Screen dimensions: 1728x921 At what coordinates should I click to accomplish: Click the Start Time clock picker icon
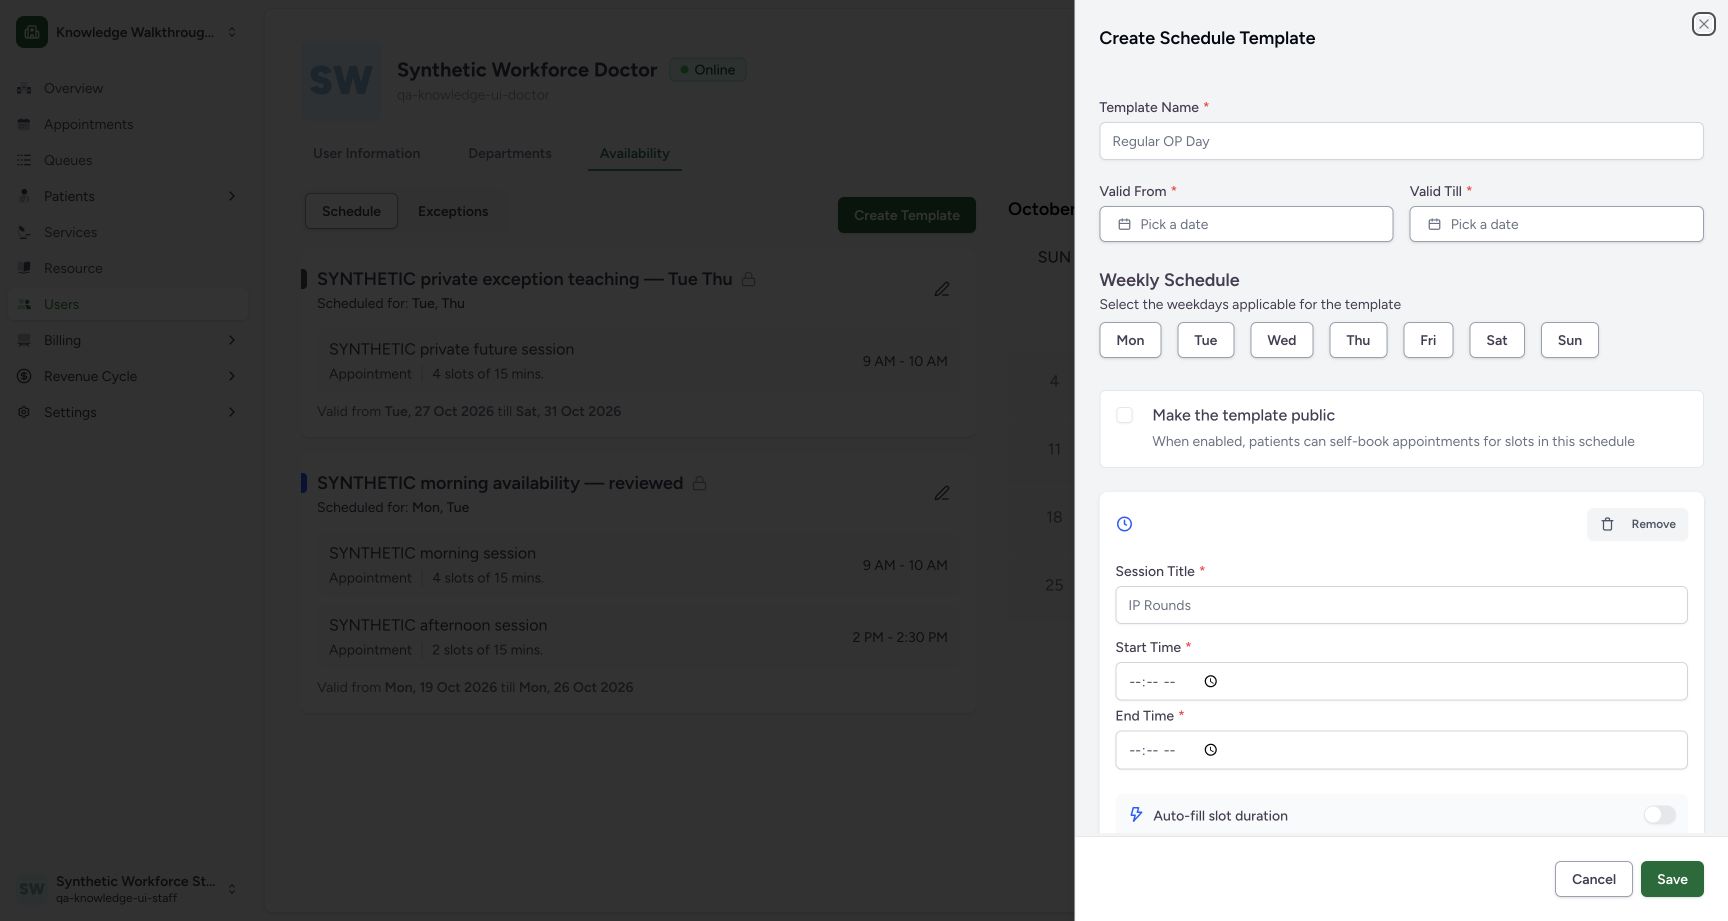[1211, 681]
